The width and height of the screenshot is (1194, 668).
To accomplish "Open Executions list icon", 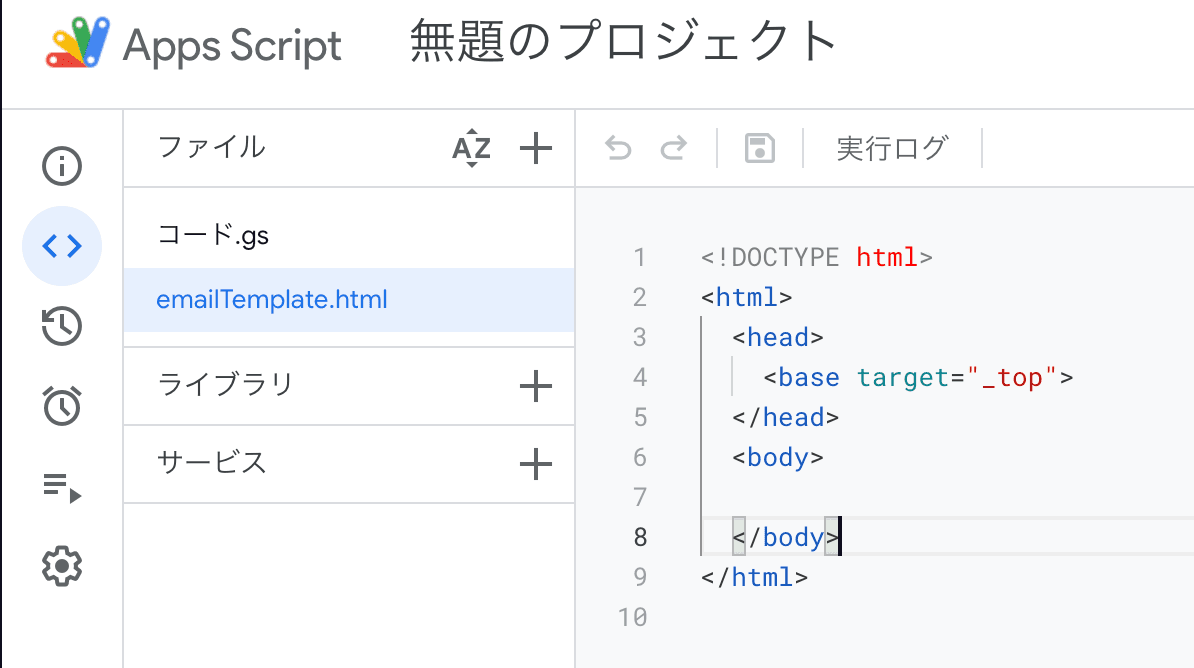I will click(x=62, y=487).
